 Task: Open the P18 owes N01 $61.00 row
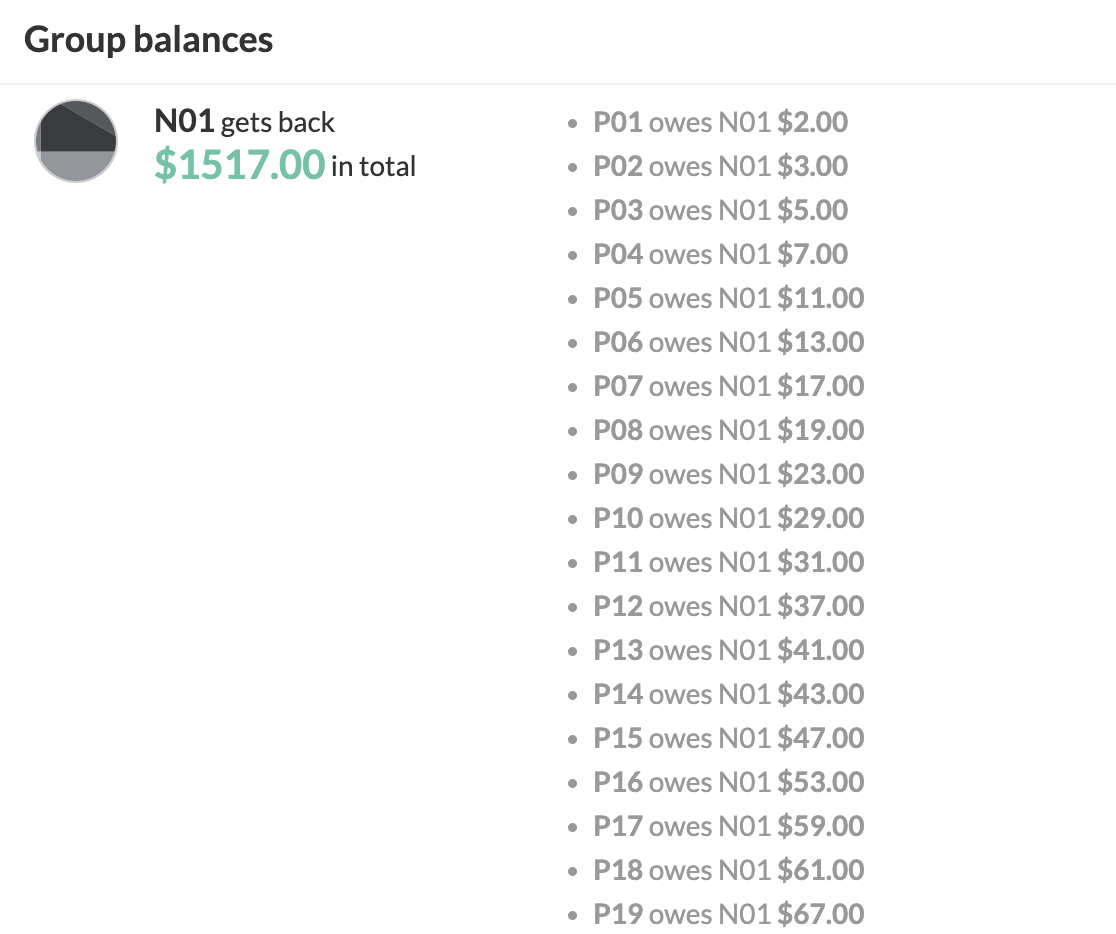(728, 871)
